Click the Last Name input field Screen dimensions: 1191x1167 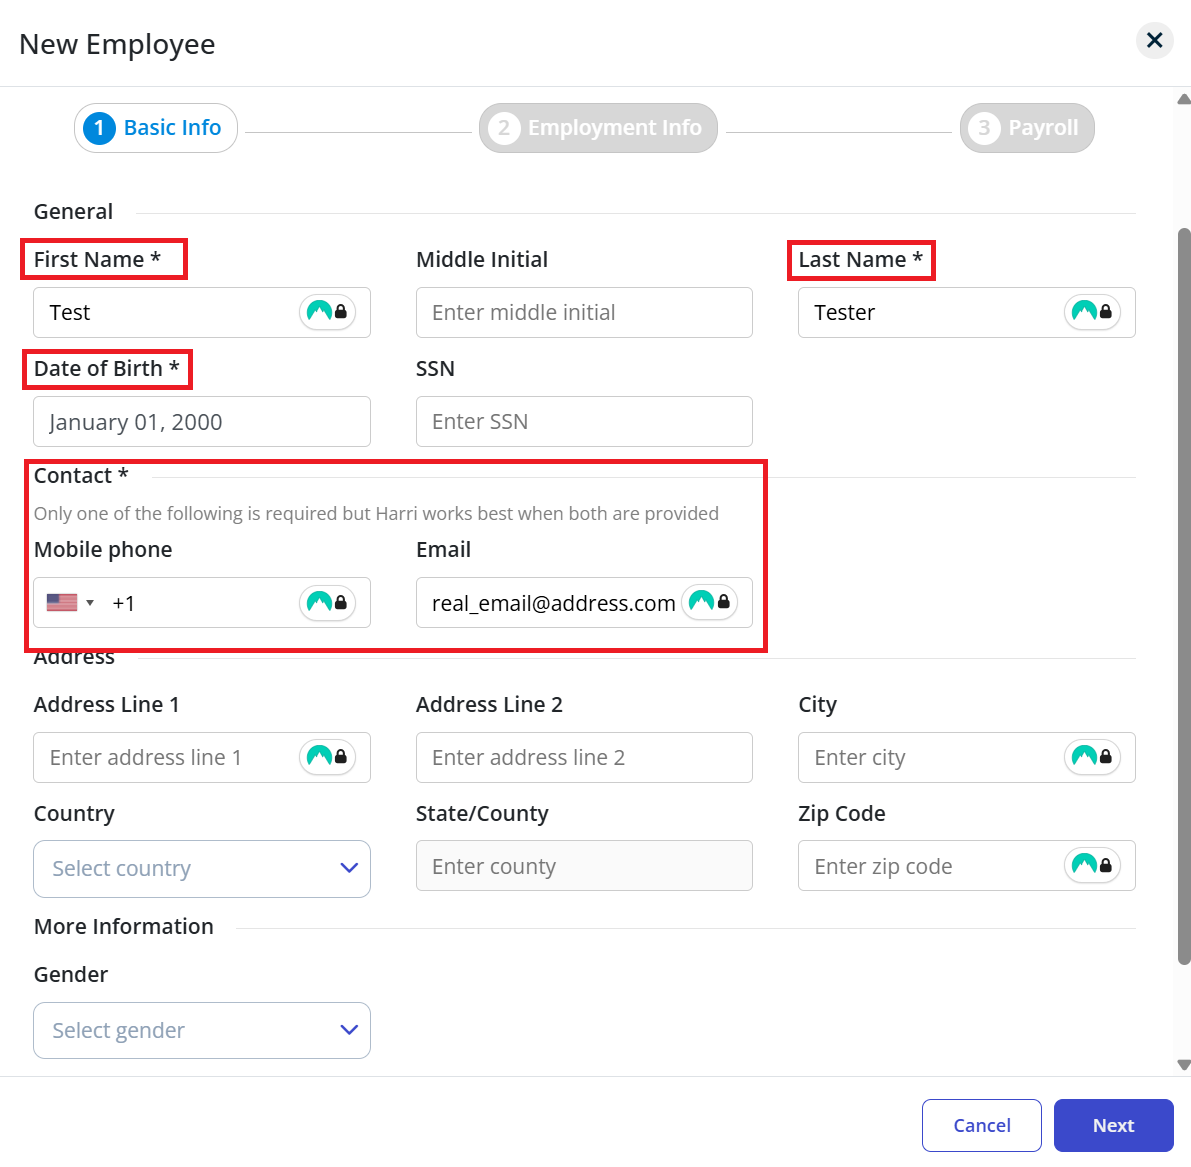(967, 312)
